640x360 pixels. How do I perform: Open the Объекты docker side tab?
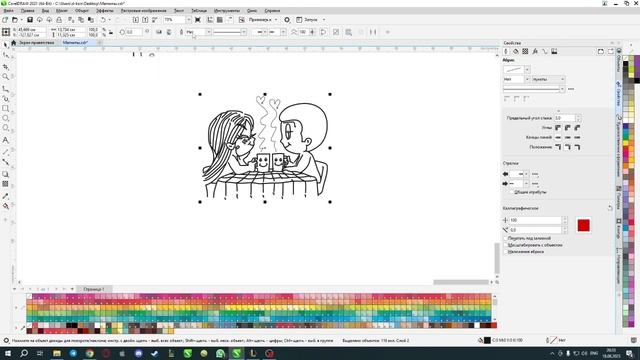point(619,61)
